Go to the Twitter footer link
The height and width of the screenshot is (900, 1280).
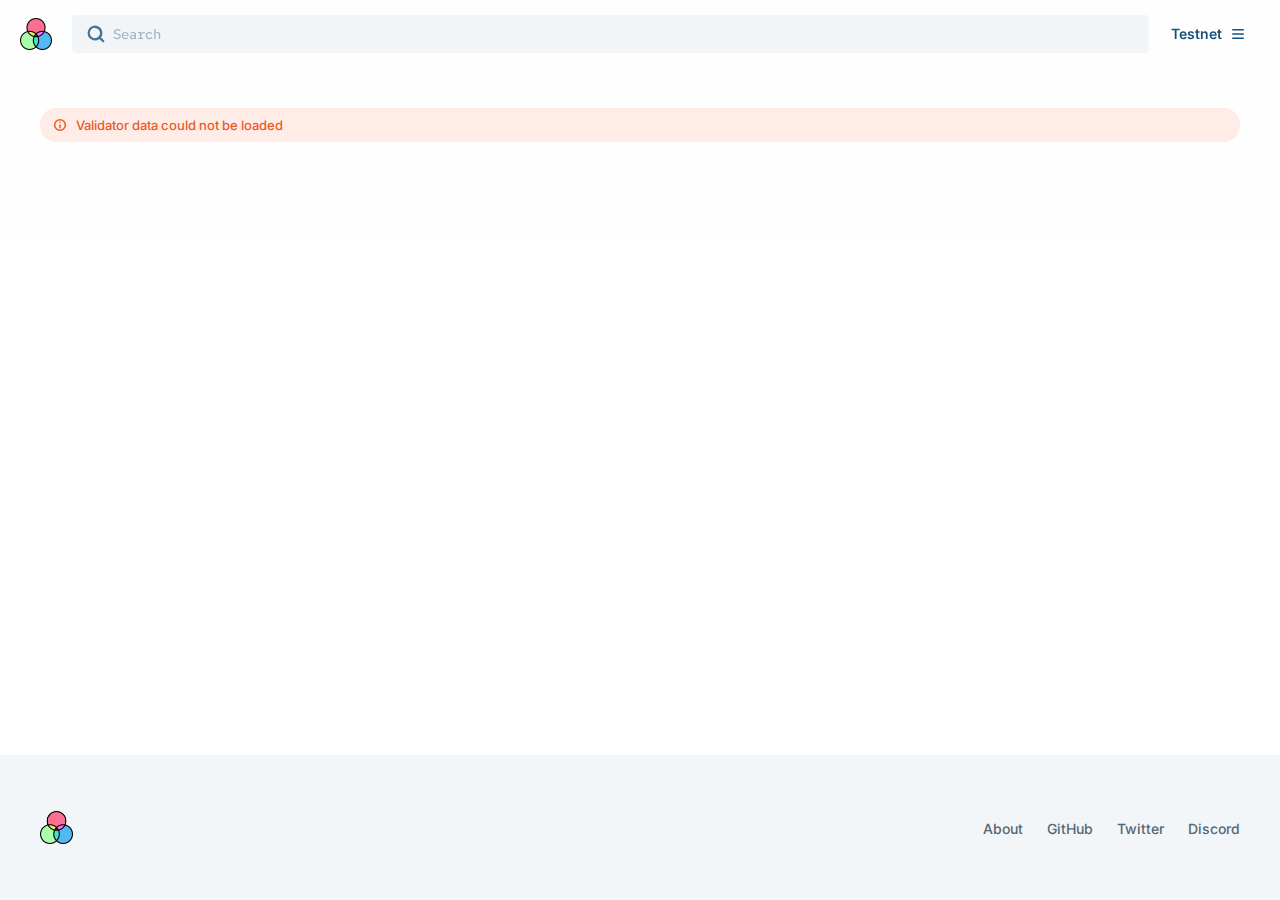[x=1141, y=829]
